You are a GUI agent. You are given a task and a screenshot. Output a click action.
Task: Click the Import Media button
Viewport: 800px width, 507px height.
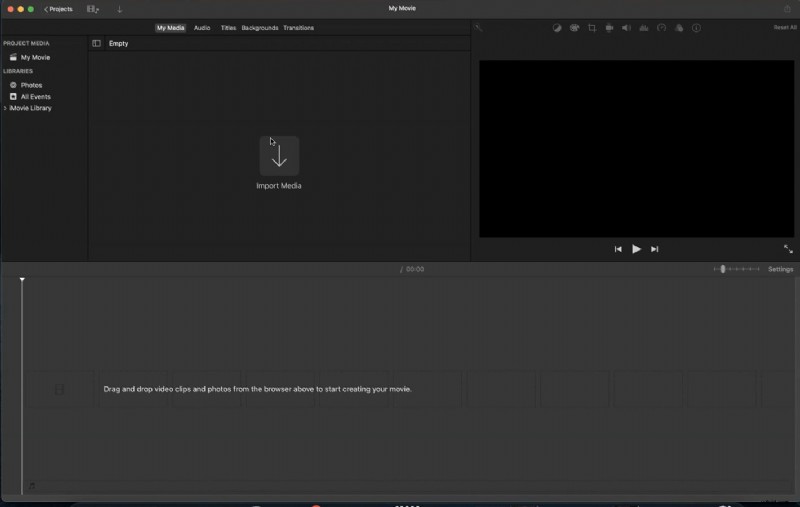279,156
